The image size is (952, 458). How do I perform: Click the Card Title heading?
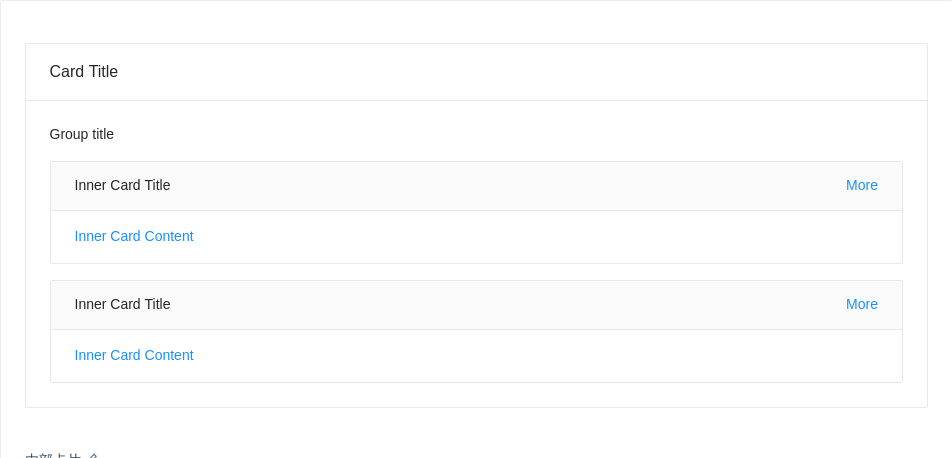[84, 72]
